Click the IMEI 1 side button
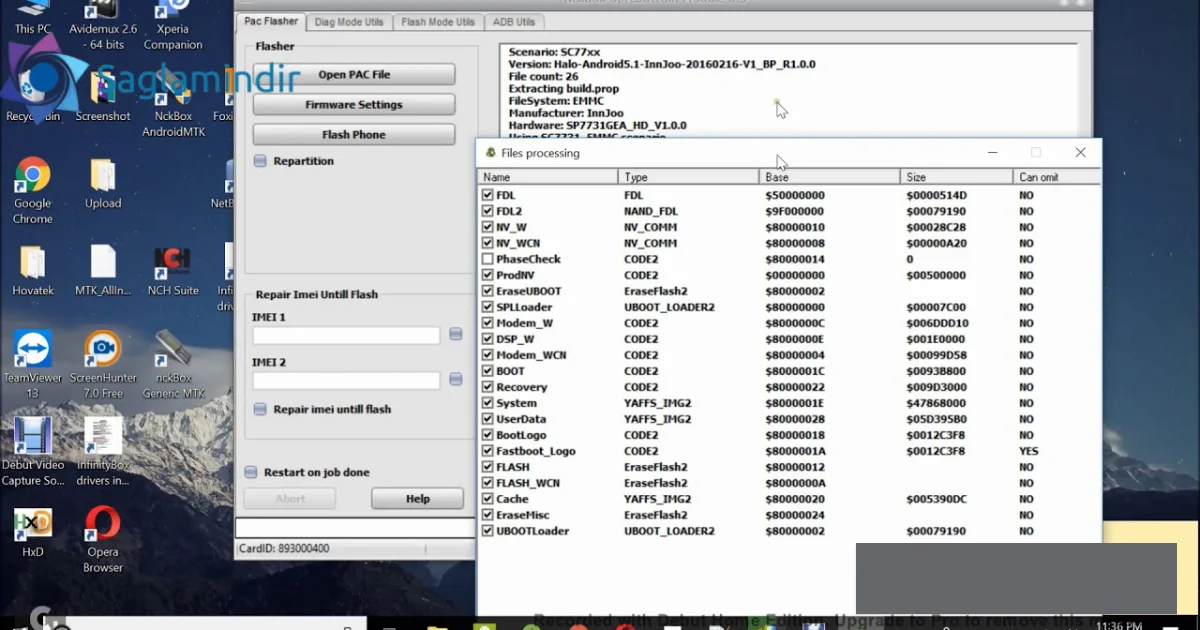The height and width of the screenshot is (630, 1200). (x=455, y=334)
